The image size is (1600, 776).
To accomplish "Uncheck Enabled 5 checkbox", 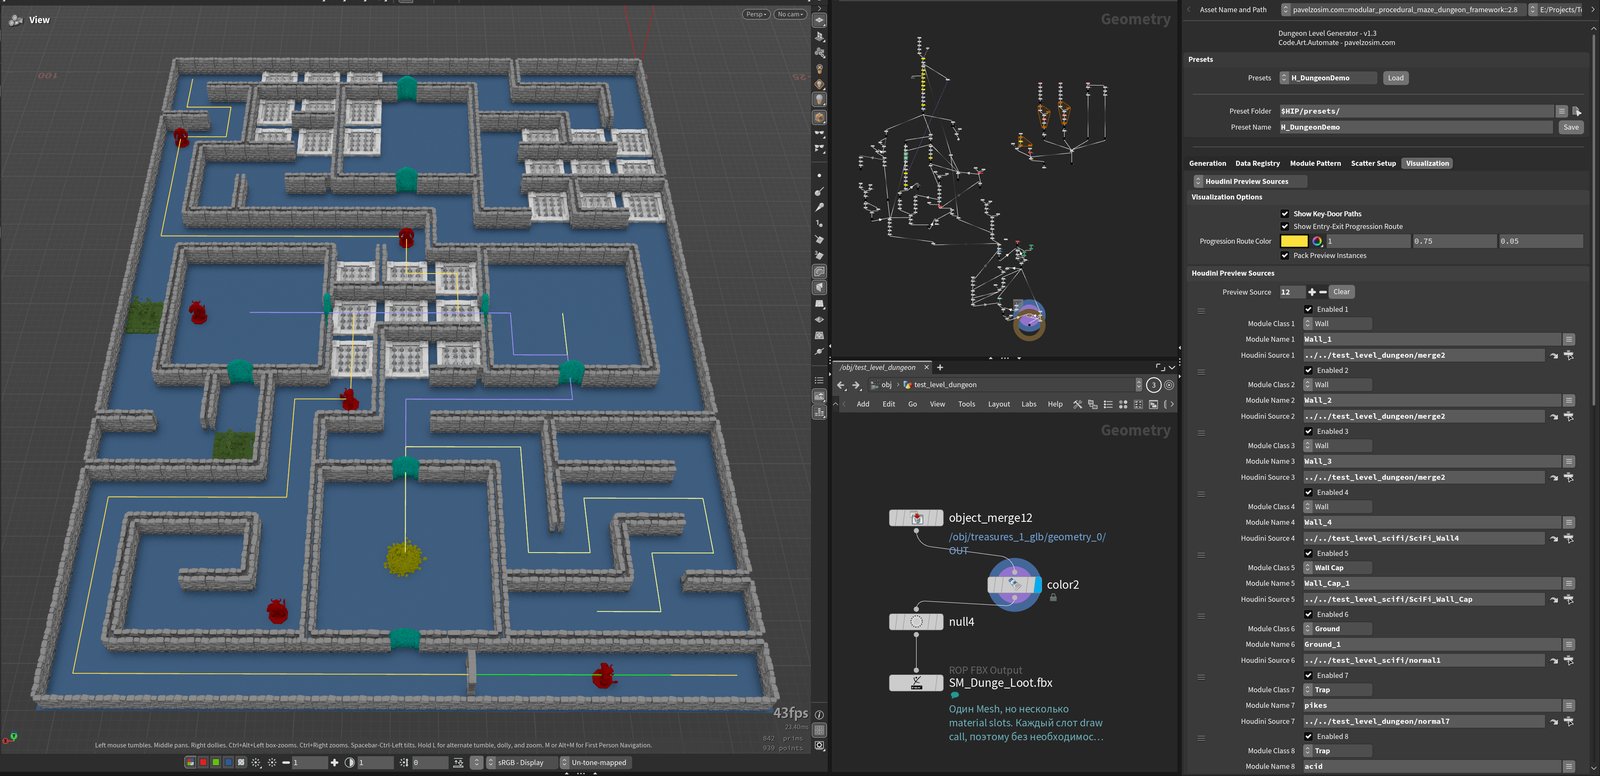I will pos(1308,553).
